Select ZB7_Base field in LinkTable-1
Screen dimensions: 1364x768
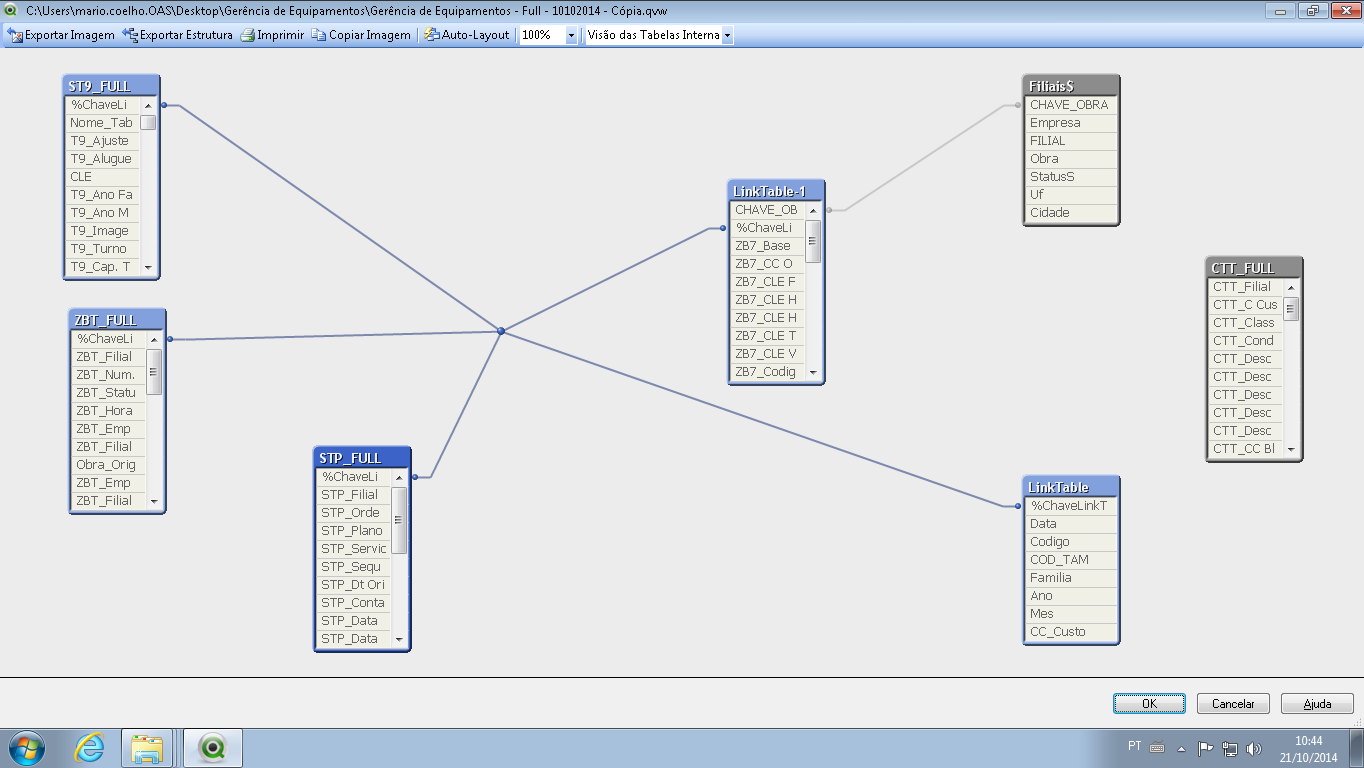(767, 246)
